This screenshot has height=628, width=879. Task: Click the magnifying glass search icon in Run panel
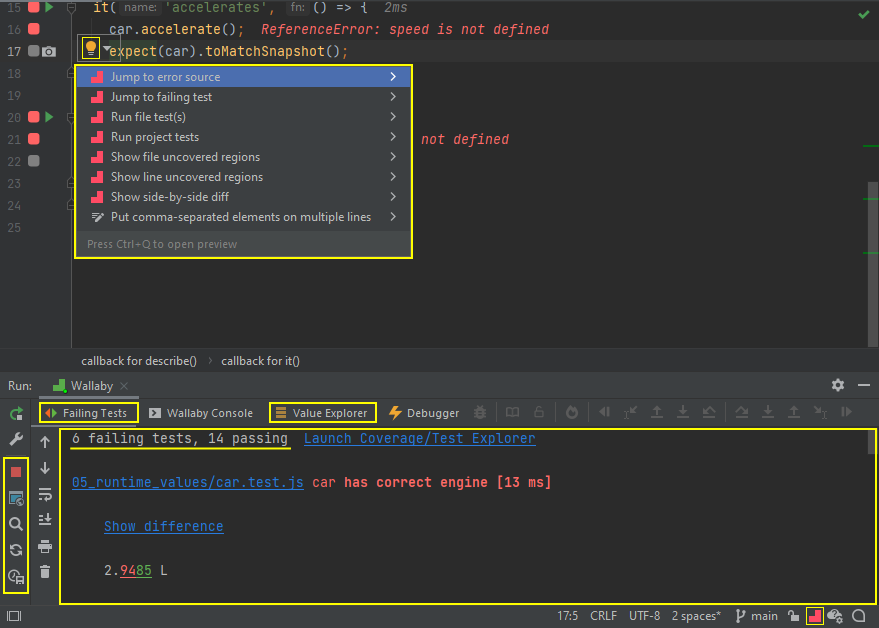[x=16, y=524]
